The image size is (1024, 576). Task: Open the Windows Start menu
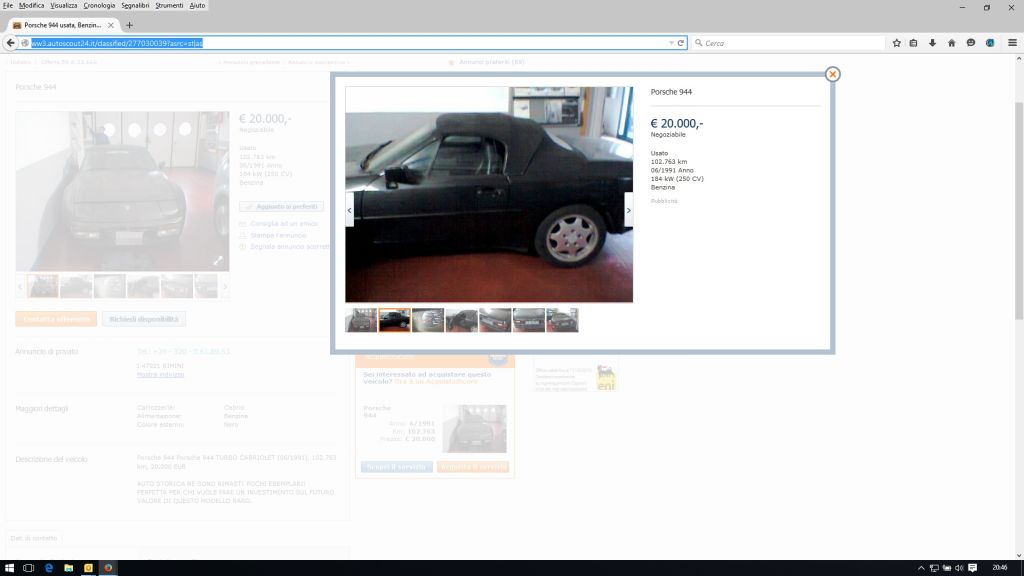click(10, 567)
